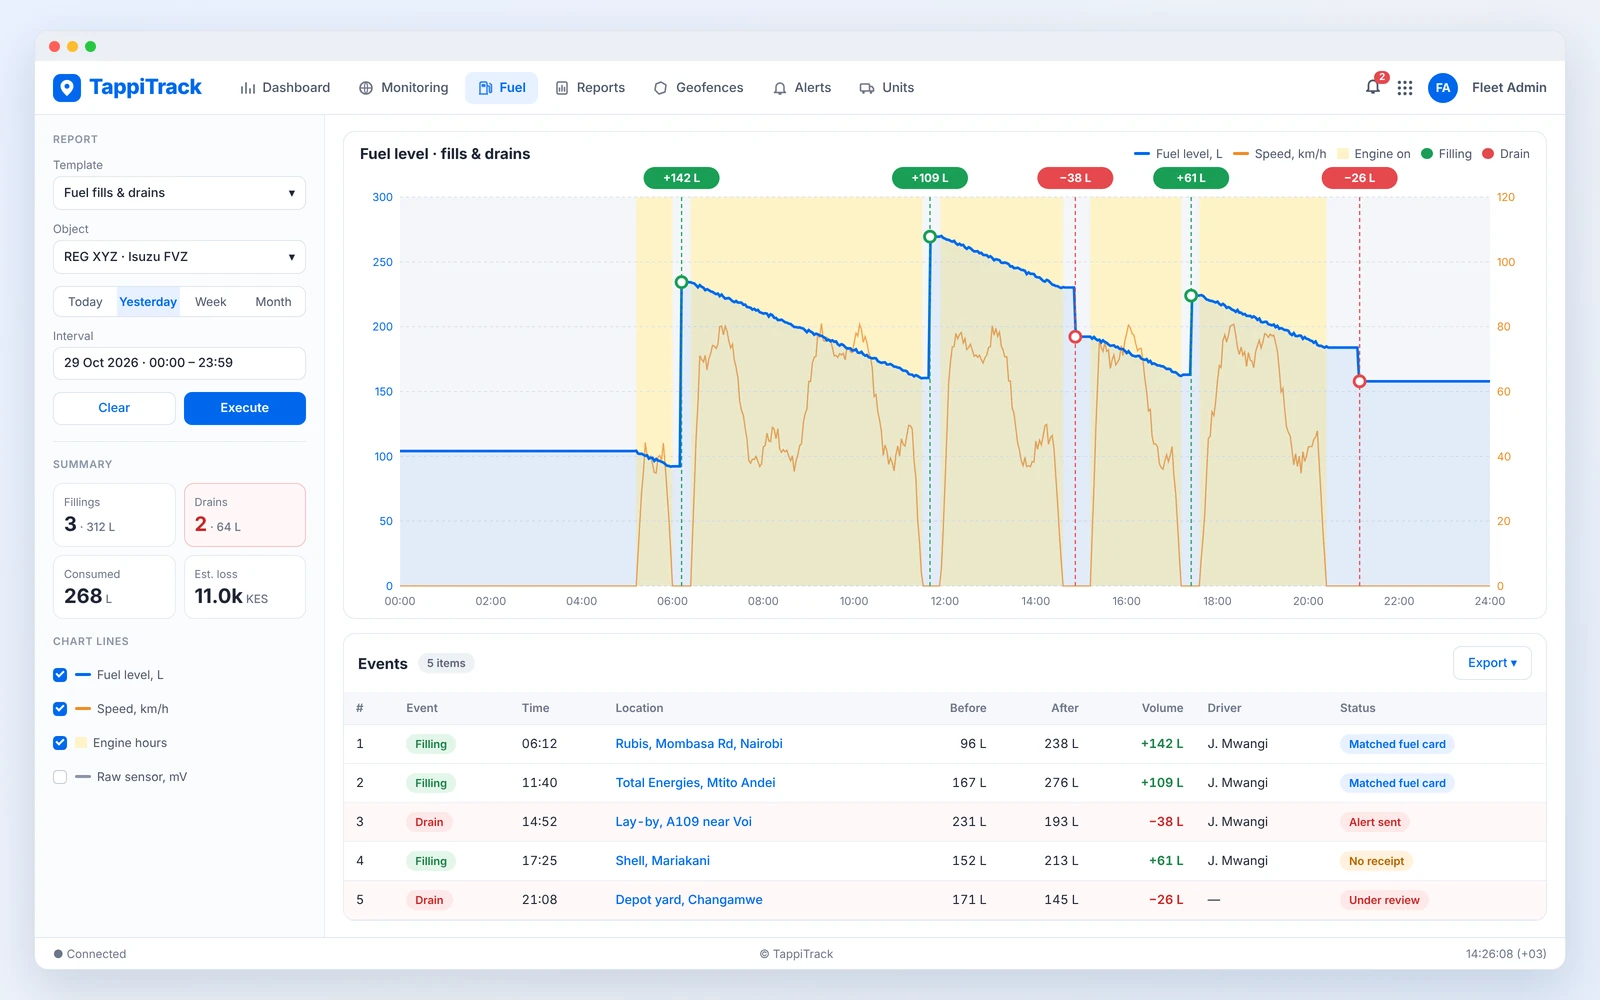Click the Clear button
The image size is (1600, 1000).
(114, 408)
